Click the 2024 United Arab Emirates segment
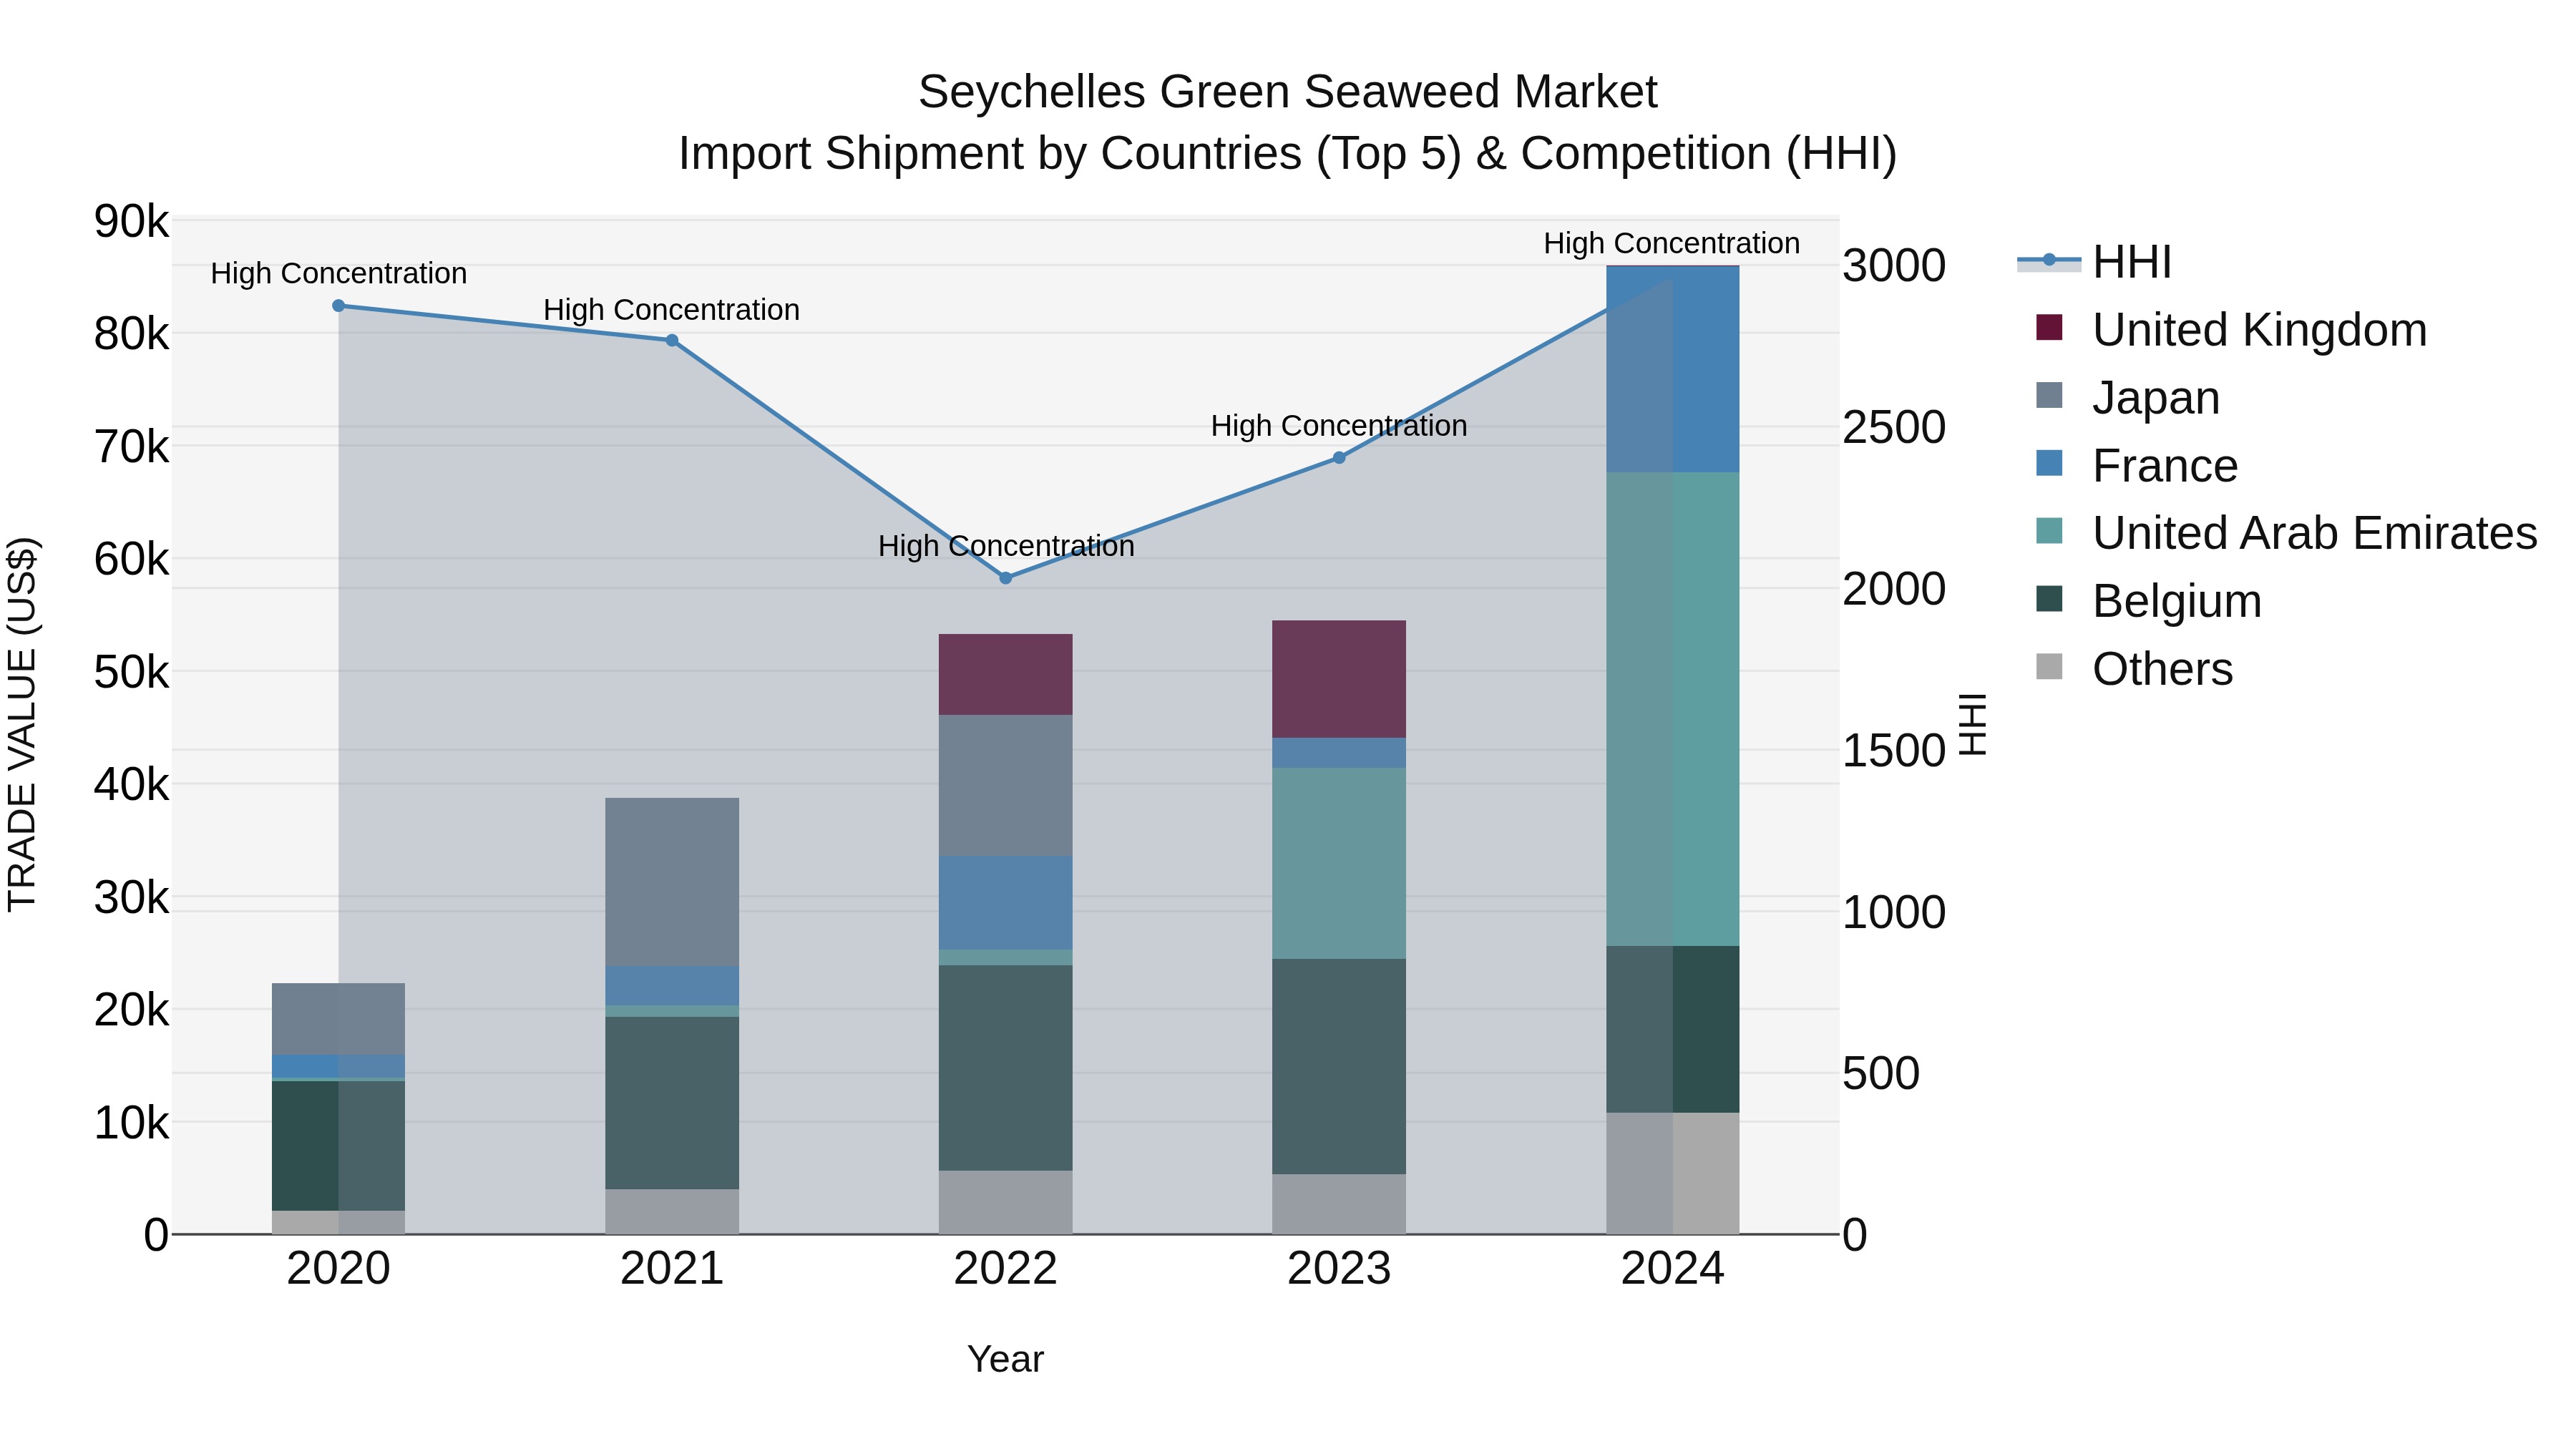Image resolution: width=2576 pixels, height=1449 pixels. click(1673, 709)
